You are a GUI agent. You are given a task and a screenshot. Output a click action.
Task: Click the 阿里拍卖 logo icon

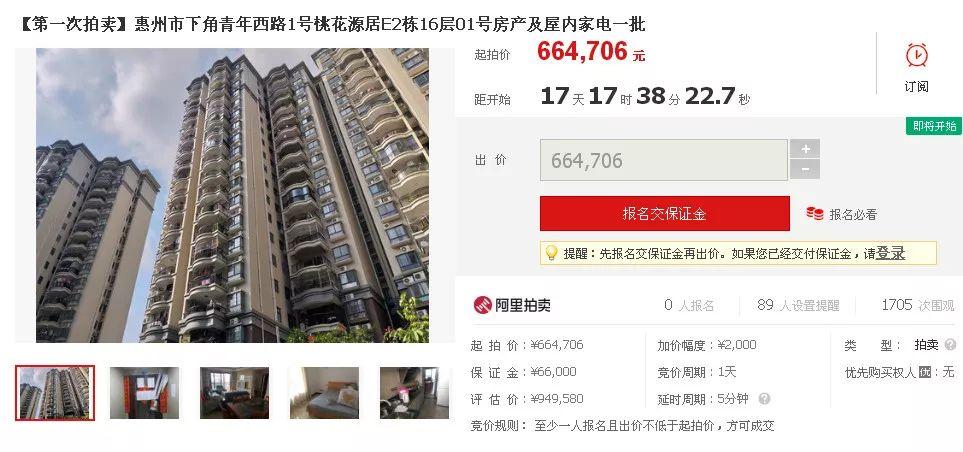coord(483,305)
